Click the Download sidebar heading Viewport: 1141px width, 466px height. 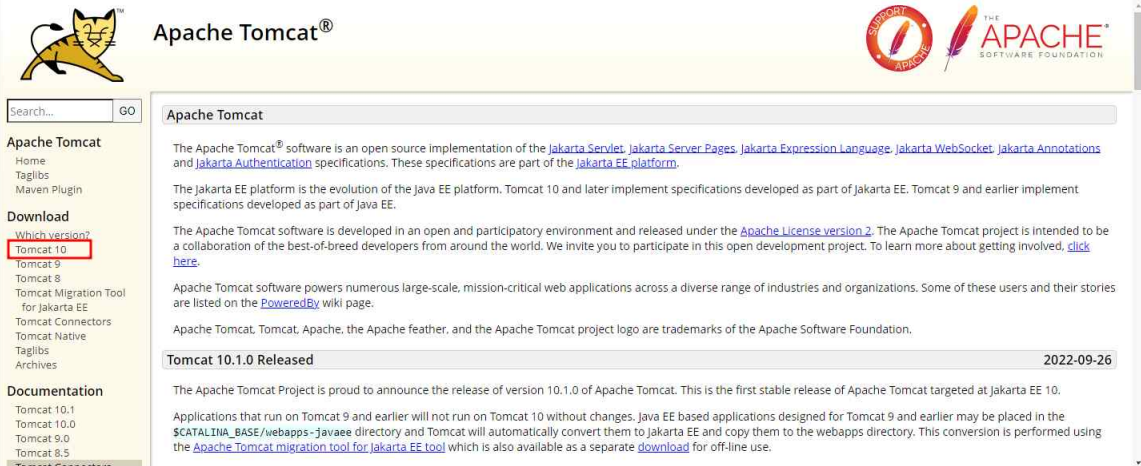pyautogui.click(x=38, y=216)
